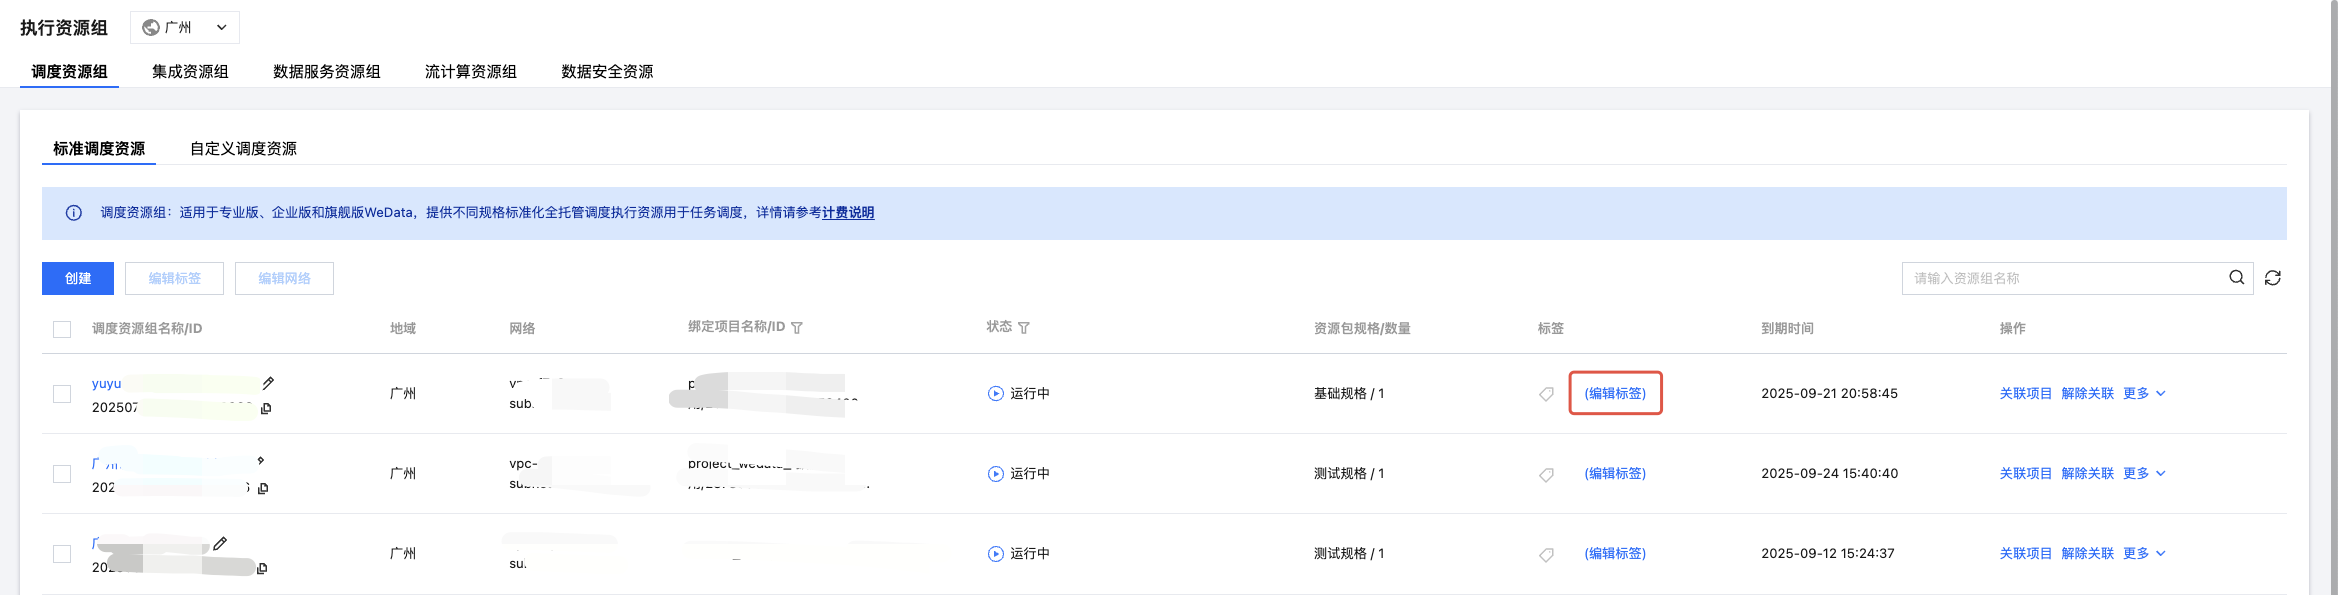Expand 更多 menu for the 2025-09-21 row
Screen dimensions: 2338x595
(x=2144, y=394)
